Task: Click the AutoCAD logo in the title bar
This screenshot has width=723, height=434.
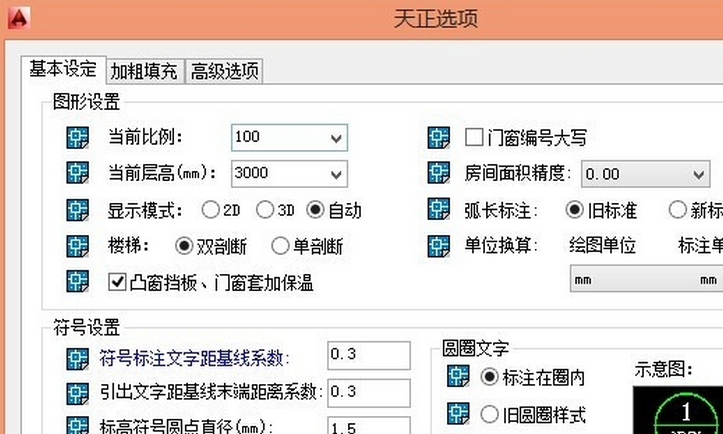Action: pyautogui.click(x=18, y=18)
